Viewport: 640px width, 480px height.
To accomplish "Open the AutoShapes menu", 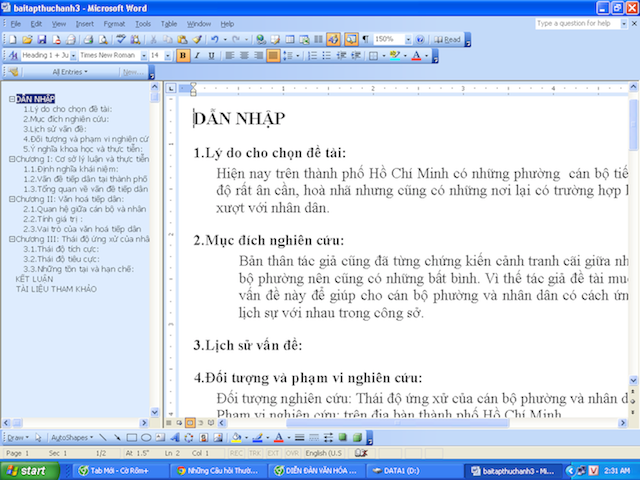I will click(x=72, y=438).
